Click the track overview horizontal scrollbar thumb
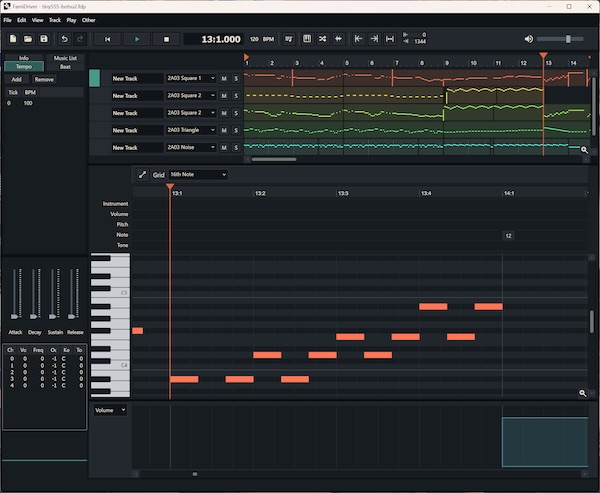 (274, 159)
